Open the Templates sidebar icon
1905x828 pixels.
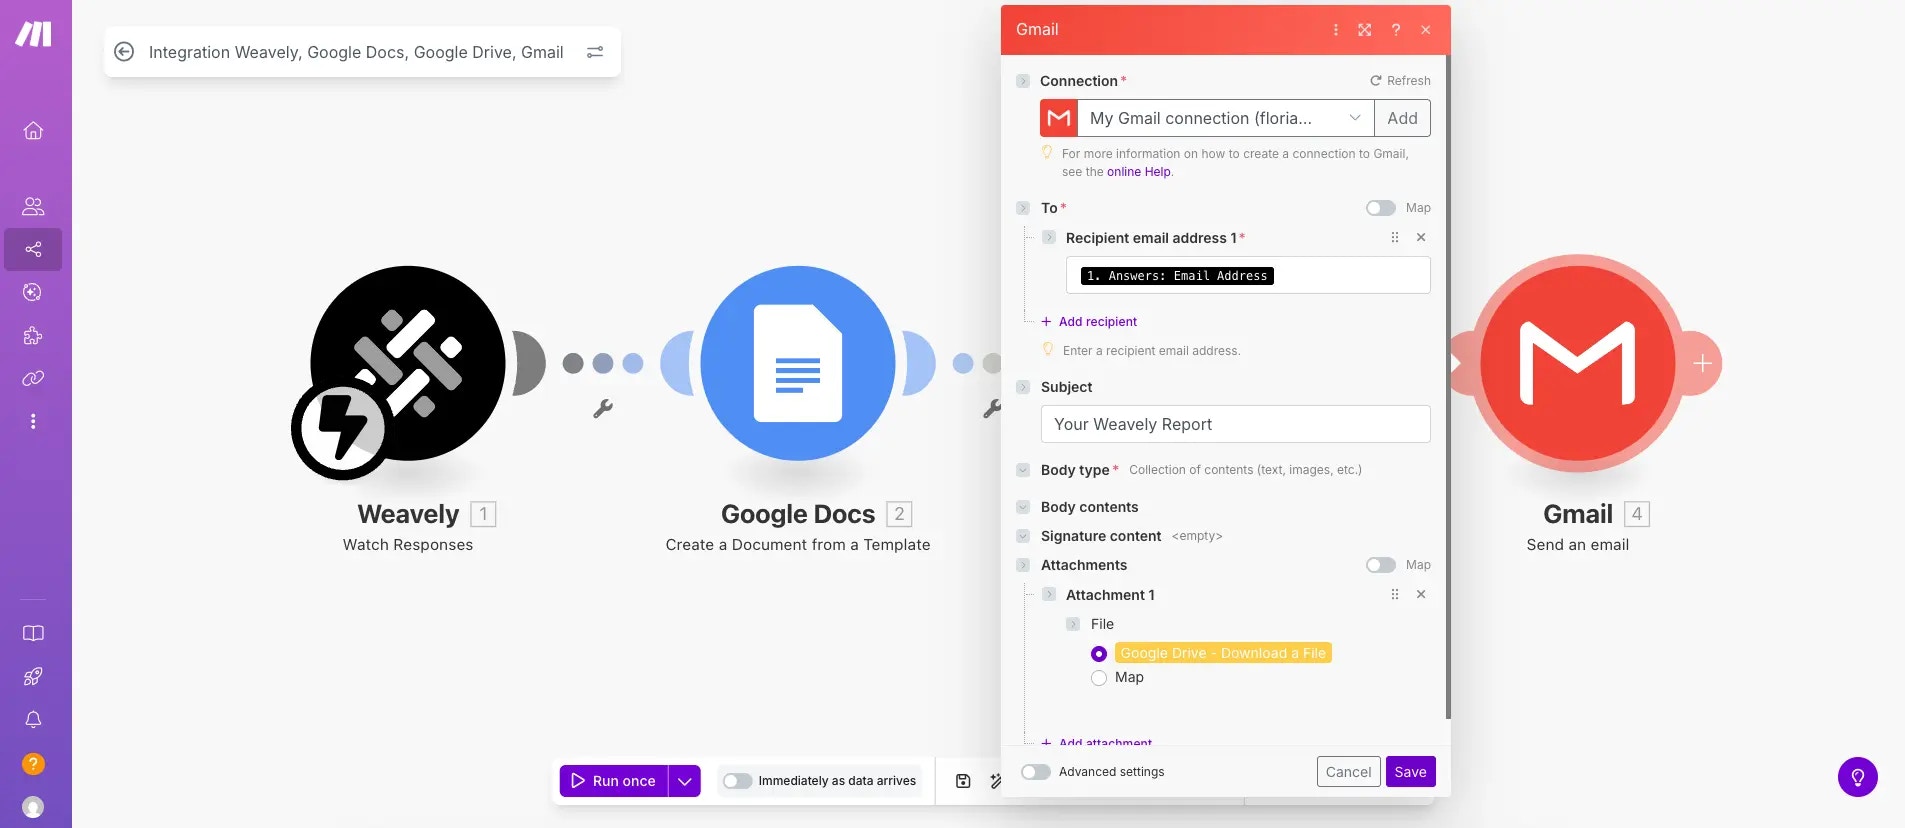point(33,292)
